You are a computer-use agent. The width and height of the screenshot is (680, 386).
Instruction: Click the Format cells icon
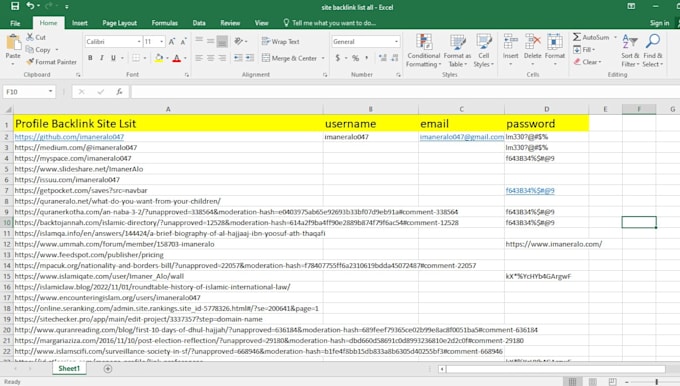point(555,42)
